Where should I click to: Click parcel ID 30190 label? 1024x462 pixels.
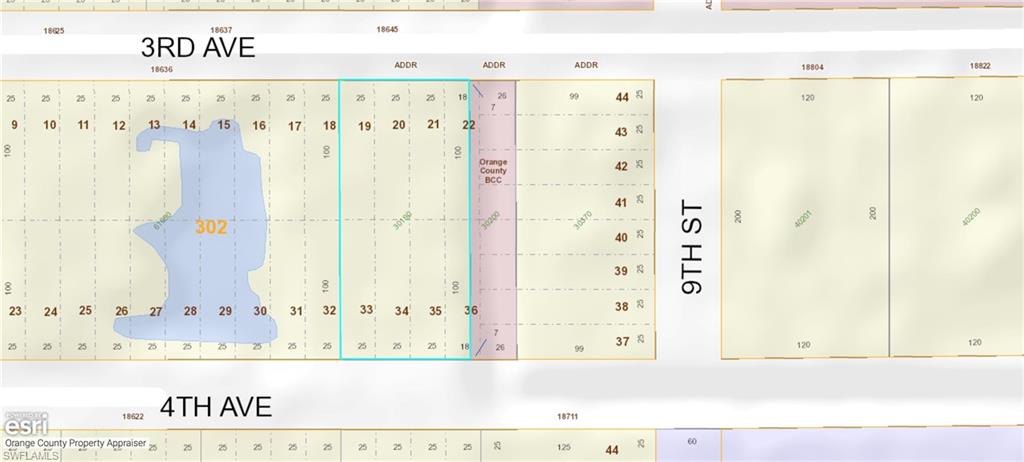coord(402,220)
